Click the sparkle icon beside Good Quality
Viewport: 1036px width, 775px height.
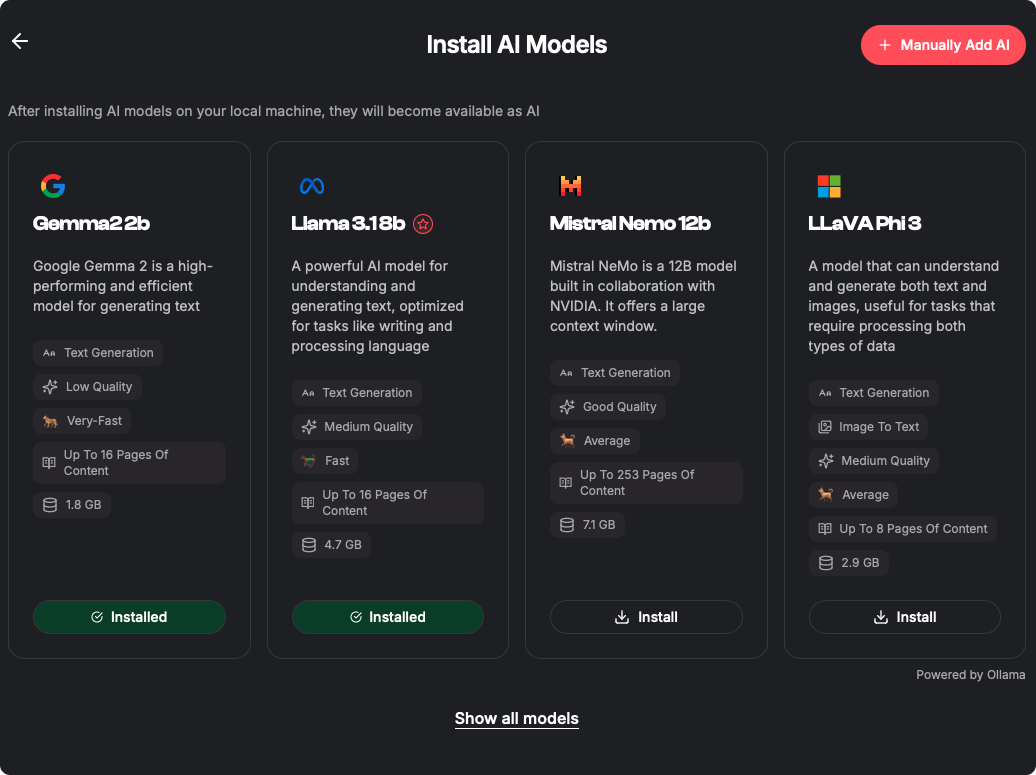[567, 407]
